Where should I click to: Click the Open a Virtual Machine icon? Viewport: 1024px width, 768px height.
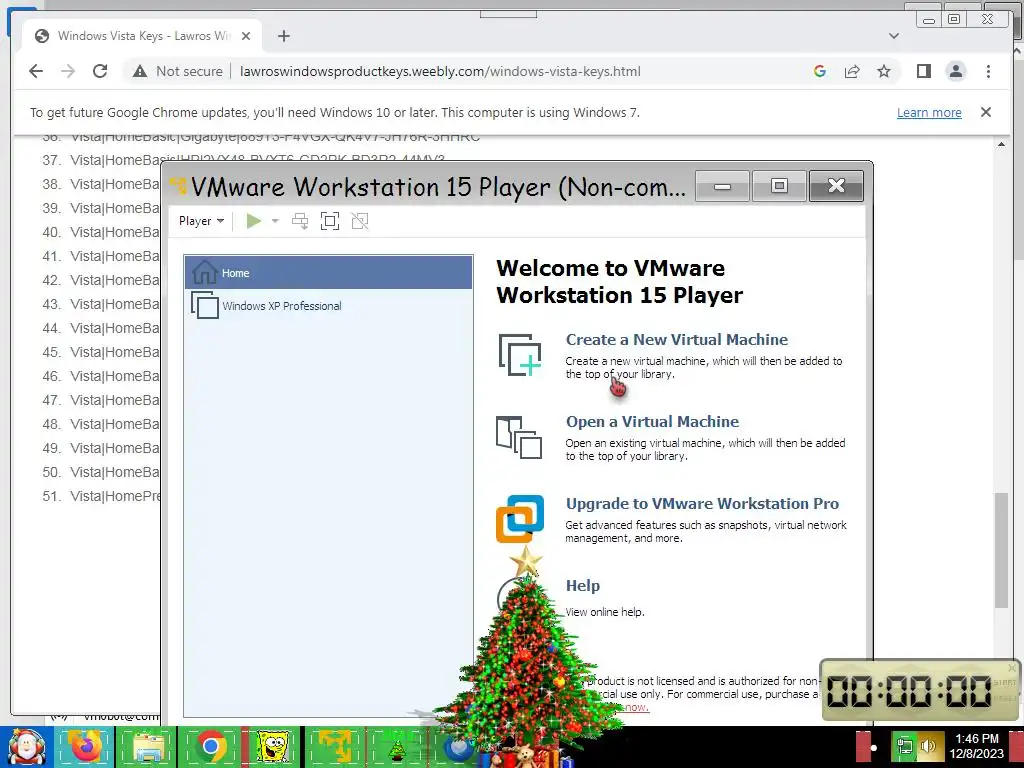(x=519, y=437)
